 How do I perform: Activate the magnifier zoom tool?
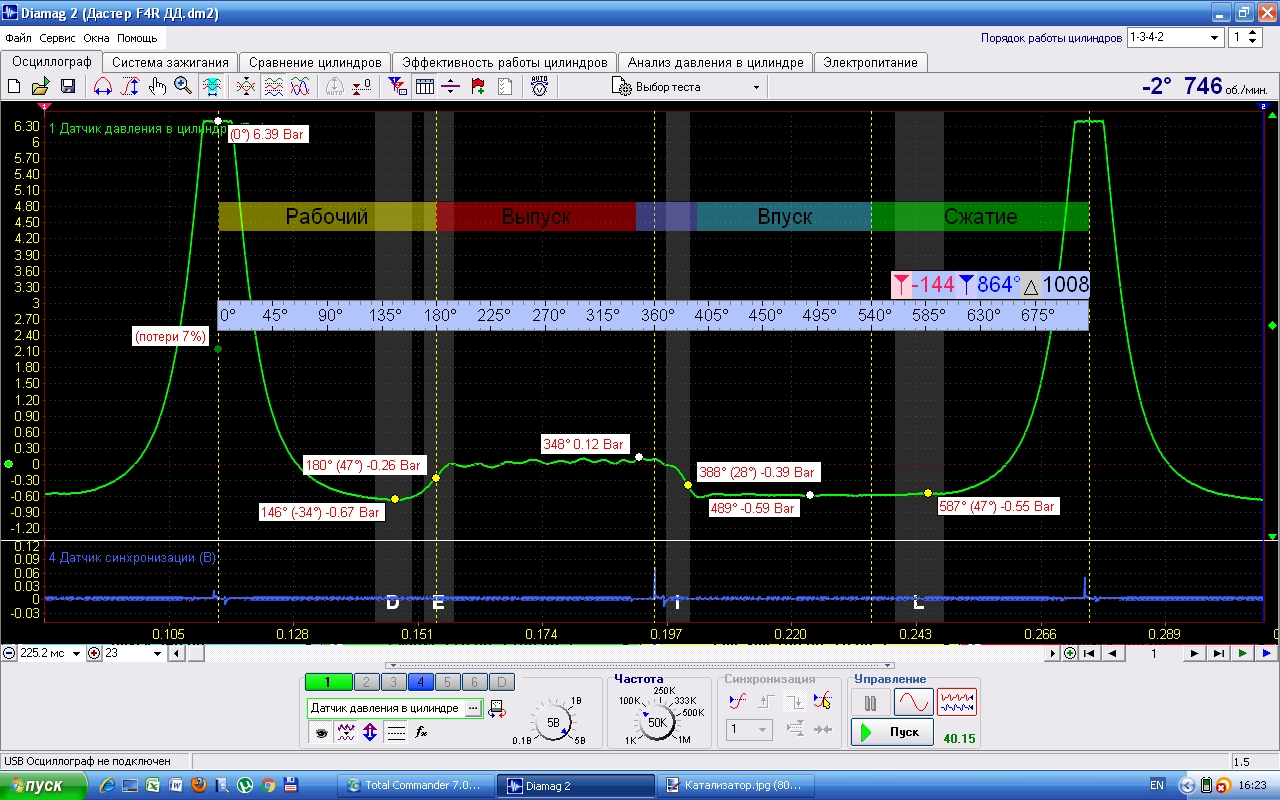click(183, 87)
